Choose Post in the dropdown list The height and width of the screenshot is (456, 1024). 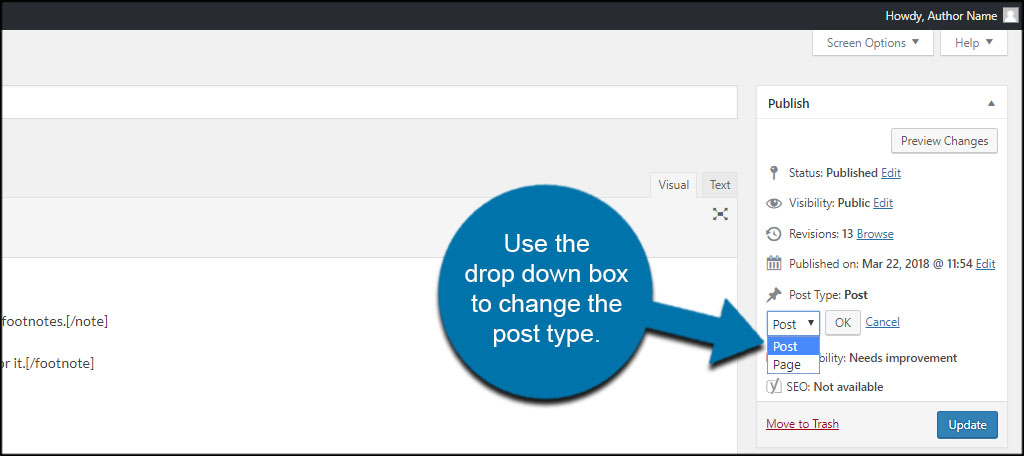tap(793, 346)
